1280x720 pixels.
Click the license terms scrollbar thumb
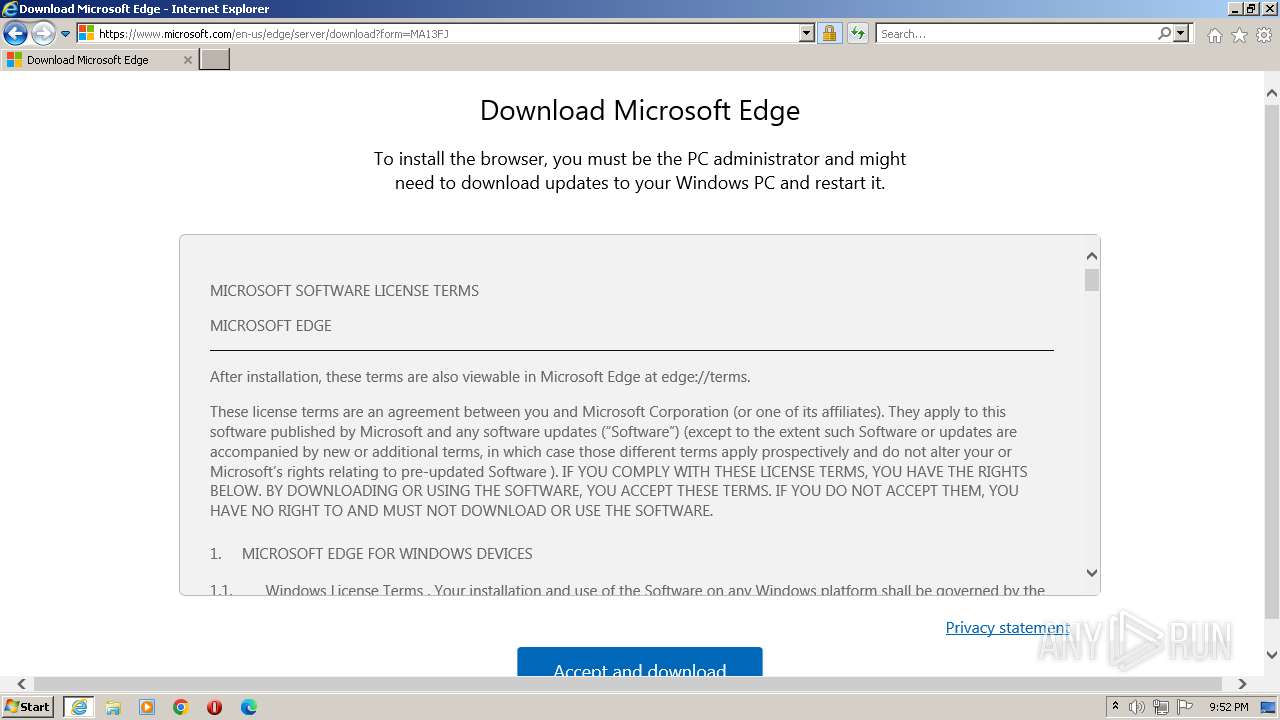pos(1092,280)
